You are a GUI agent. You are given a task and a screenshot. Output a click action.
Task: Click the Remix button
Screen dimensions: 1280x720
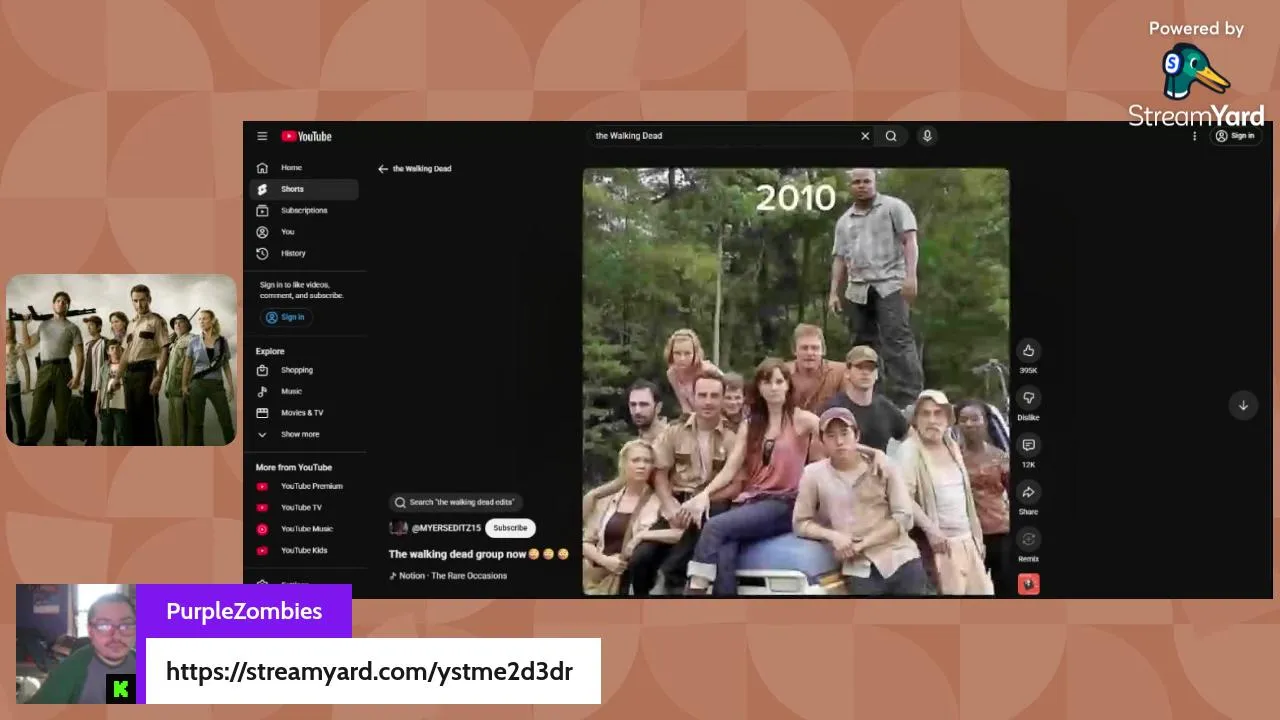(1028, 539)
